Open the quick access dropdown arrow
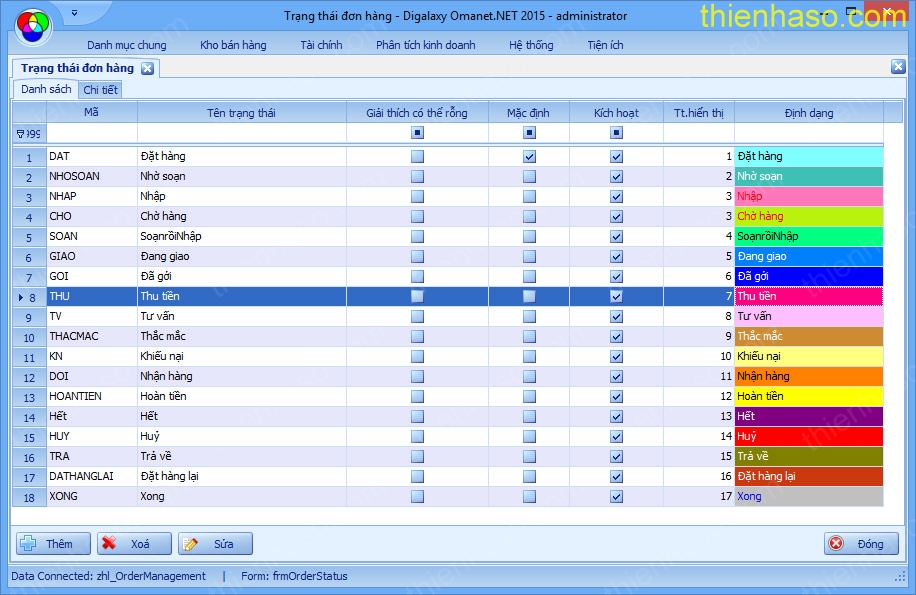 tap(73, 14)
